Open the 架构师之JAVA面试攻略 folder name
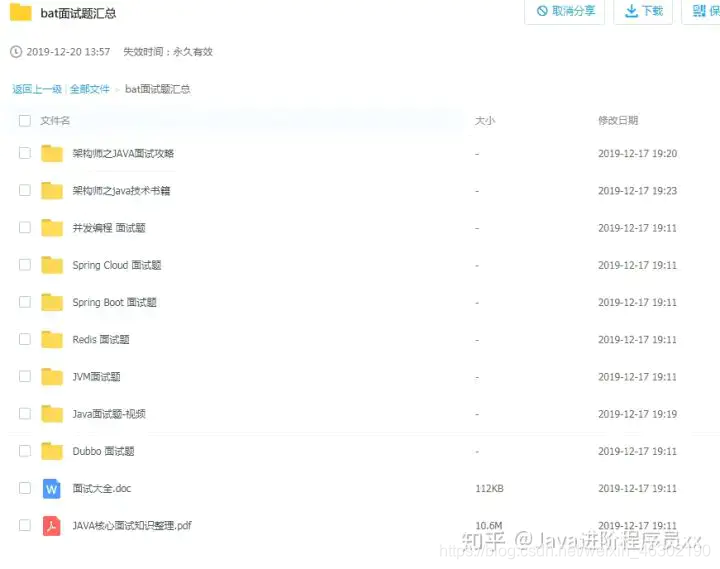This screenshot has height=569, width=720. tap(123, 153)
